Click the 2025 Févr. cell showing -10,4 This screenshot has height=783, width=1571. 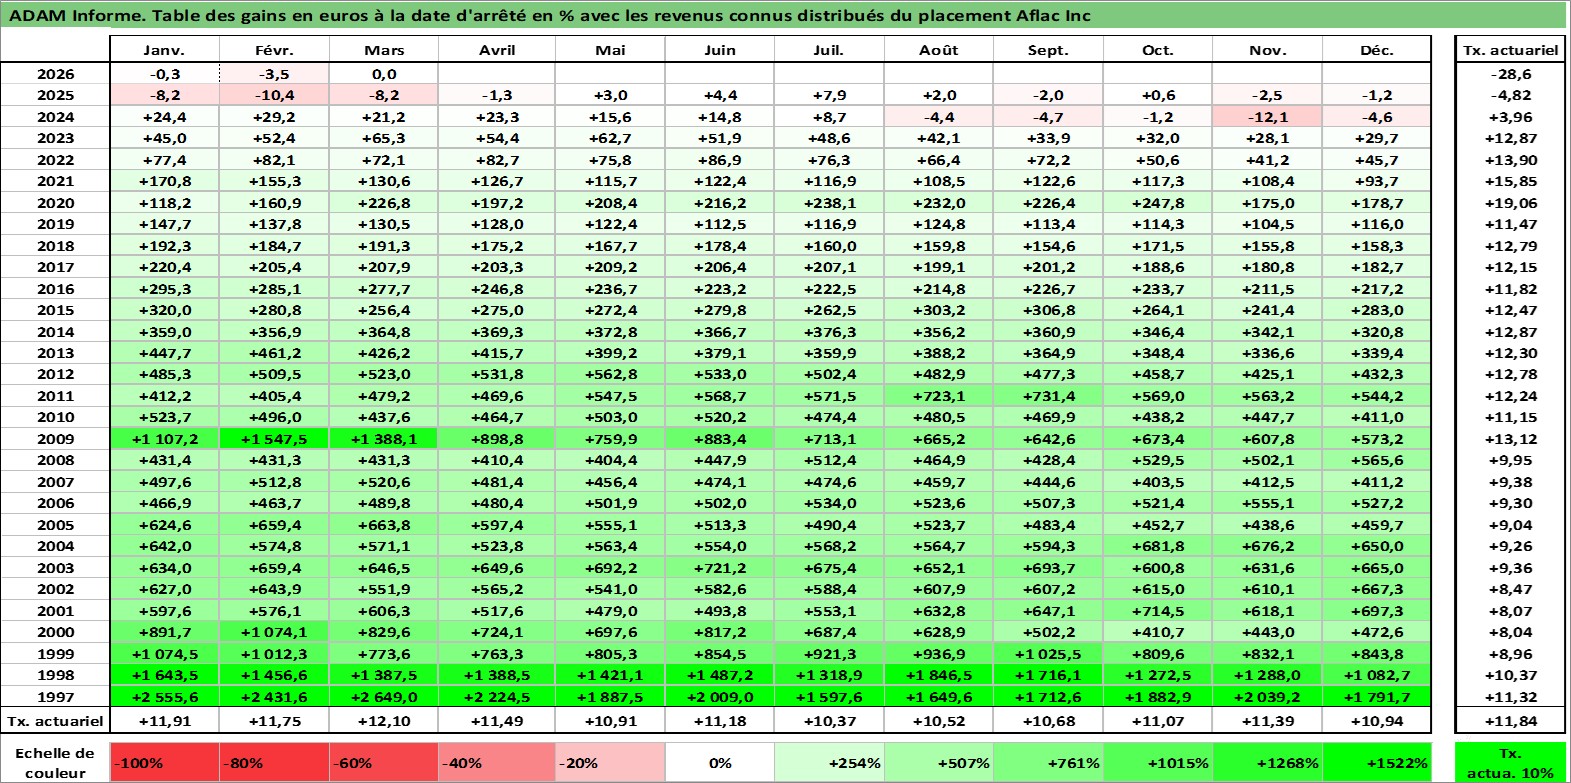coord(274,95)
